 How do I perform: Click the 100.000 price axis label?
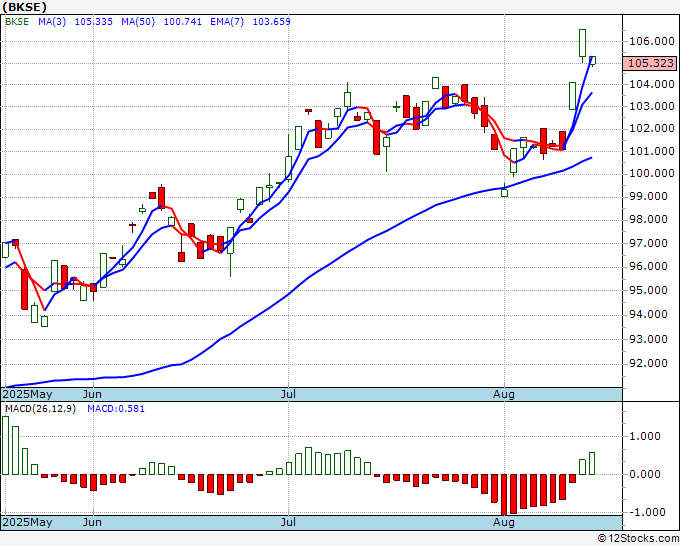pyautogui.click(x=651, y=173)
